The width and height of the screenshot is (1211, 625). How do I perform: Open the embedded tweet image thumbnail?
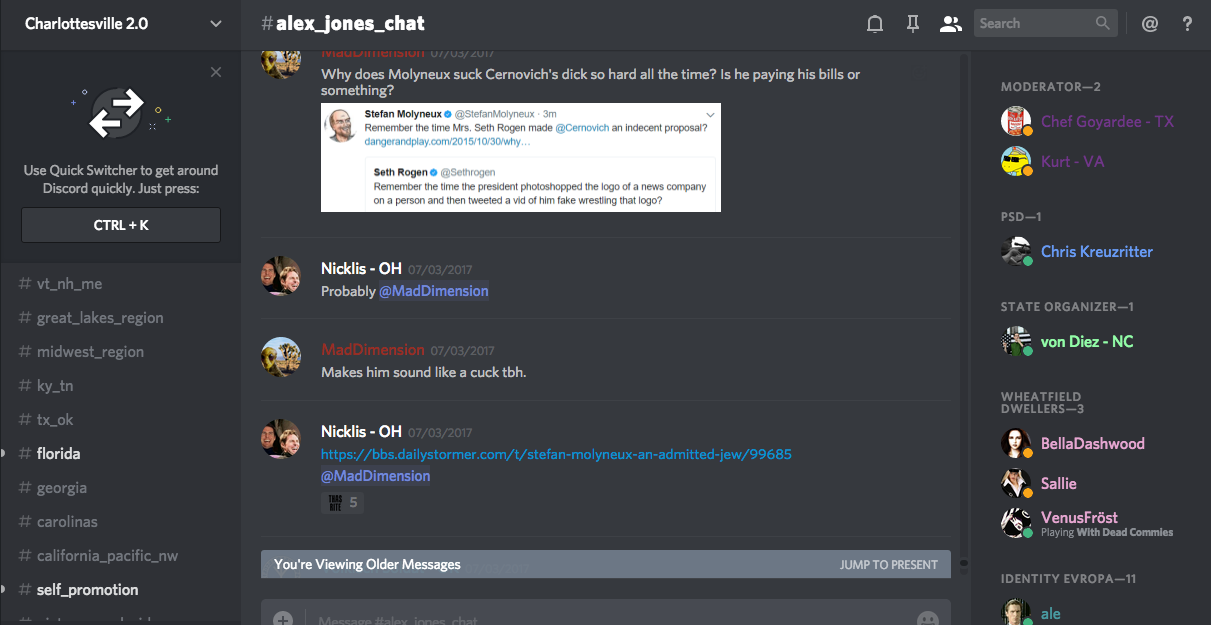coord(520,157)
